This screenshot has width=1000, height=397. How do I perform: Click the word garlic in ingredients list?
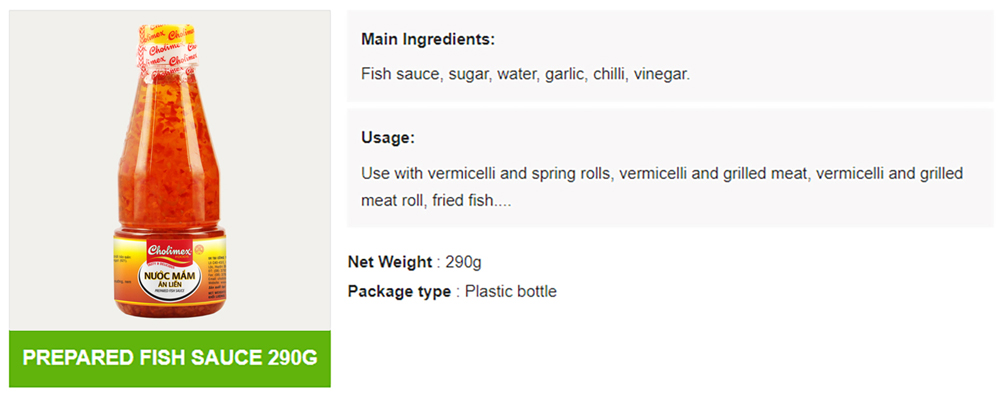[x=565, y=74]
